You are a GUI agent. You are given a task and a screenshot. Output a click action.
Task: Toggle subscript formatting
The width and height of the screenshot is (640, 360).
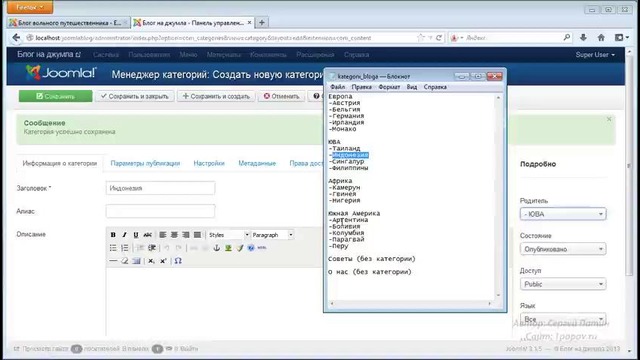(x=151, y=261)
